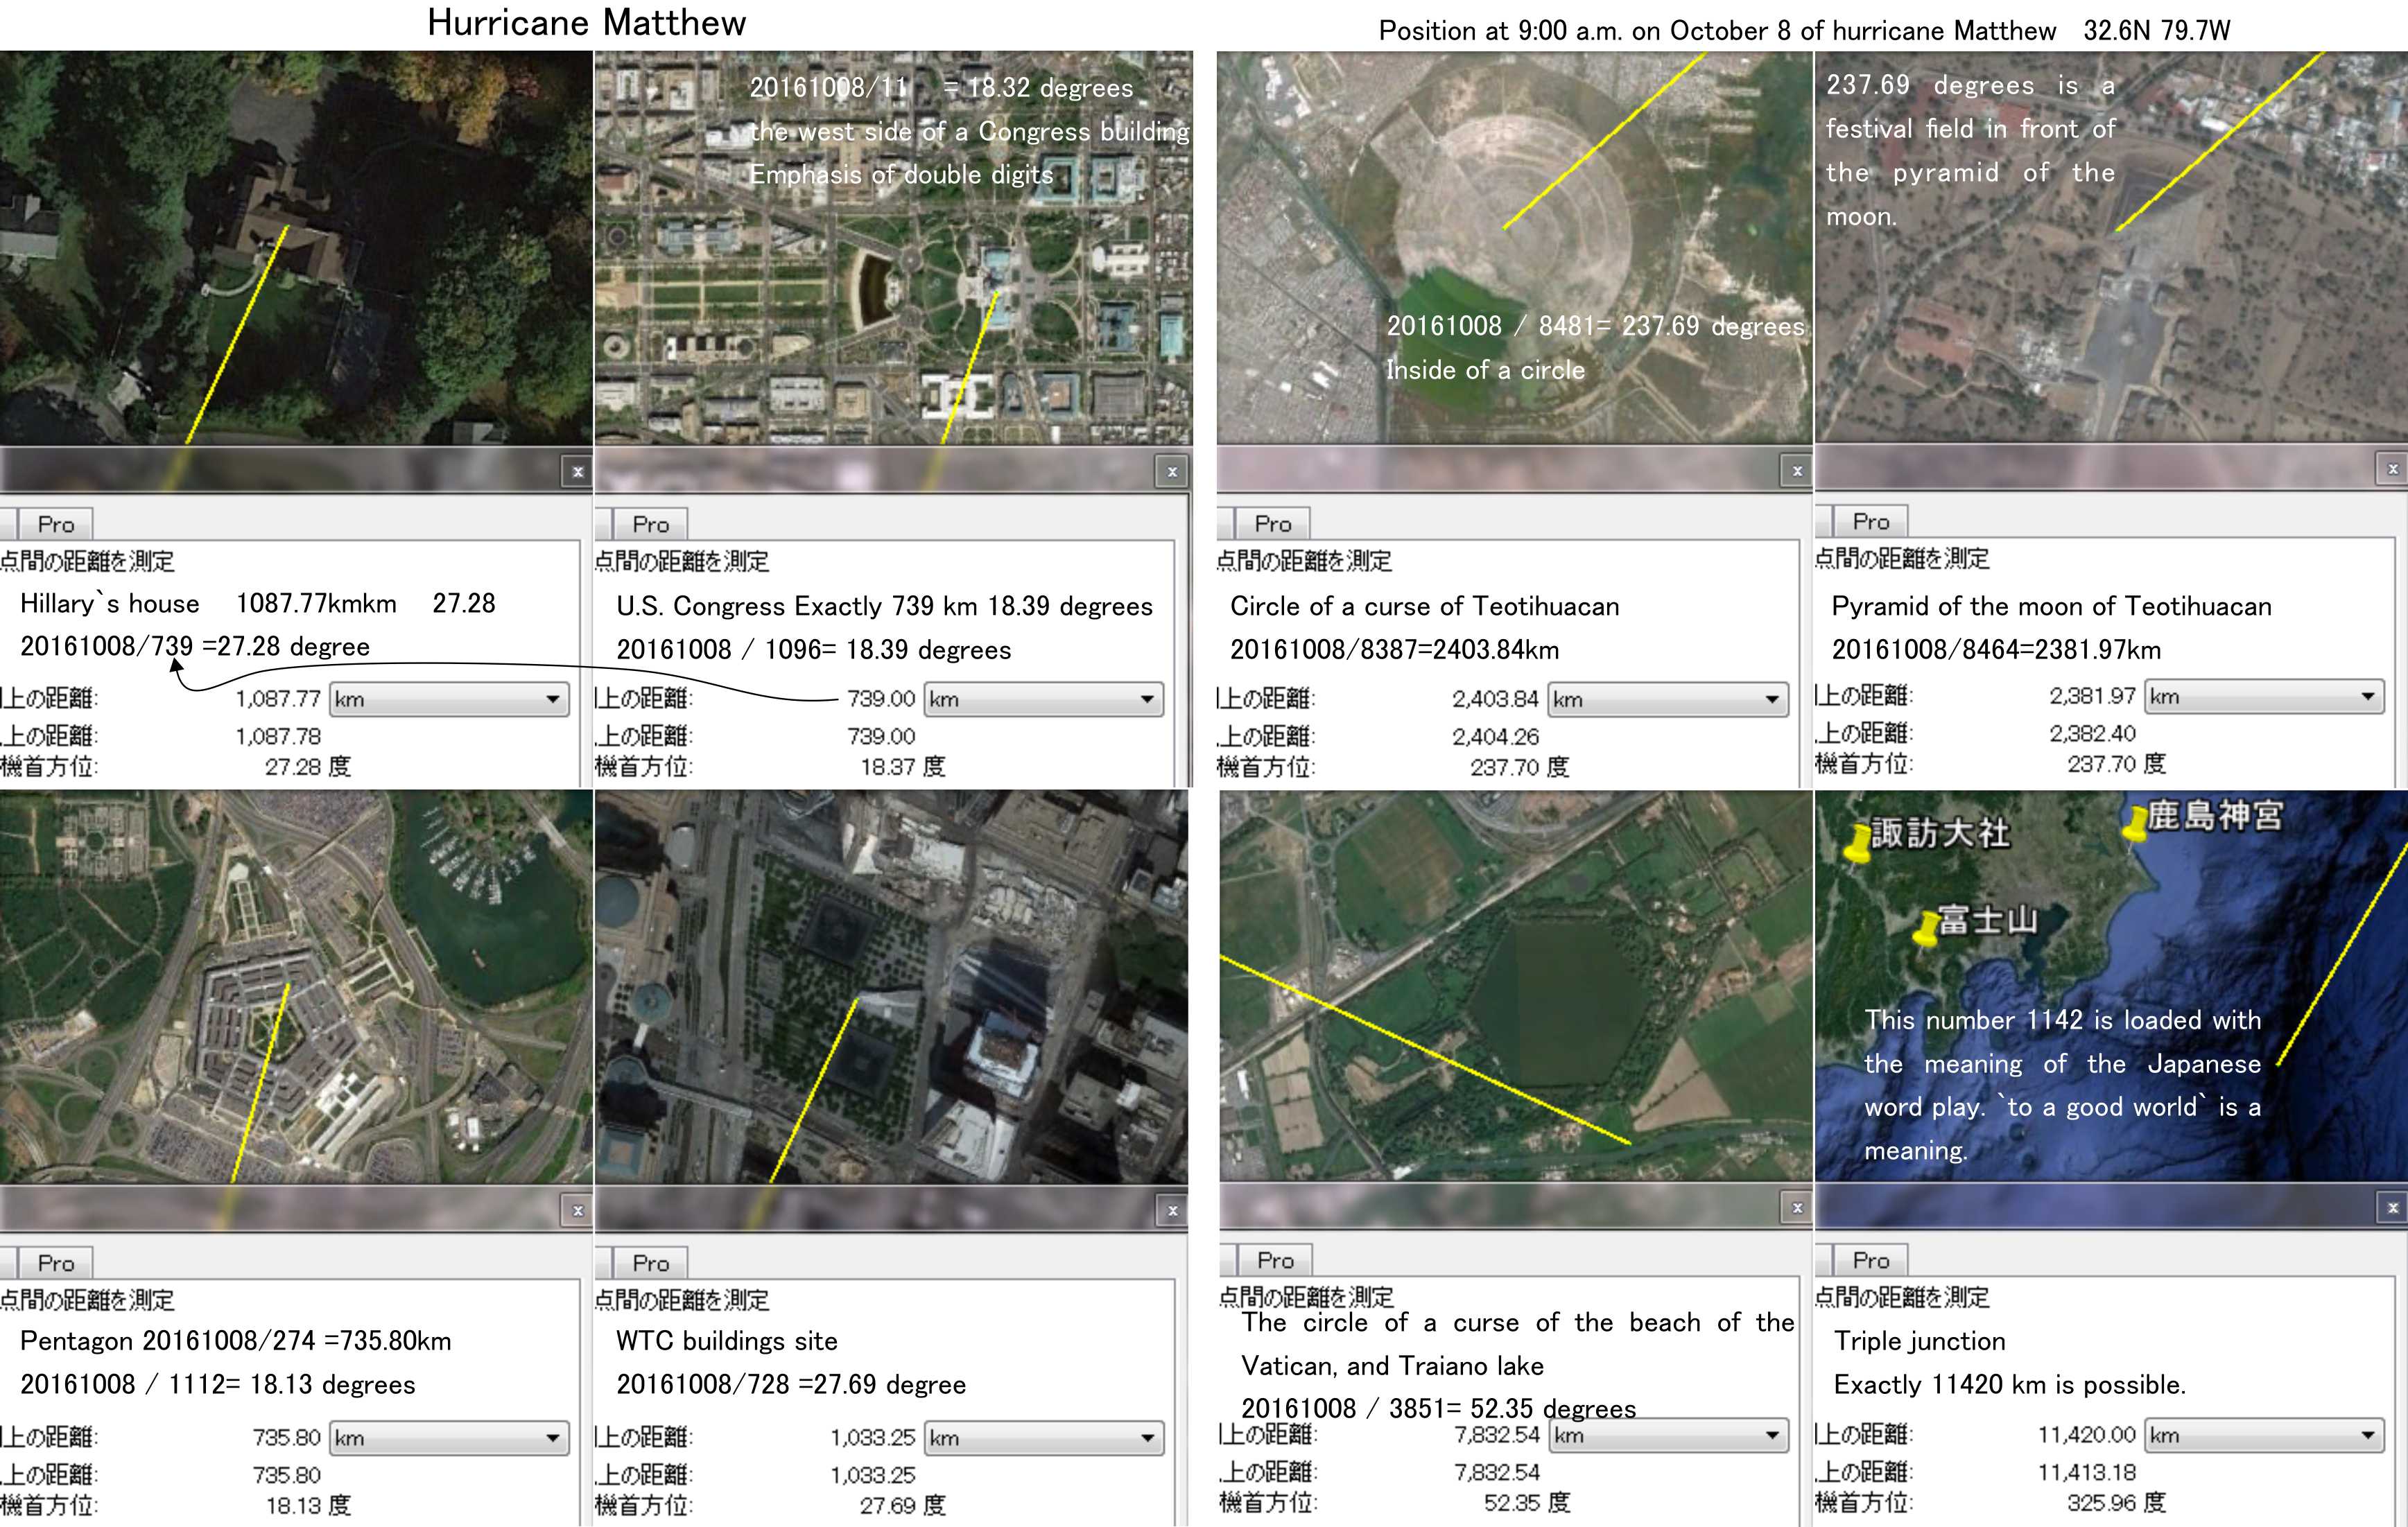Image resolution: width=2408 pixels, height=1527 pixels.
Task: Click the 735.80 map distance value
Action: click(x=286, y=1438)
